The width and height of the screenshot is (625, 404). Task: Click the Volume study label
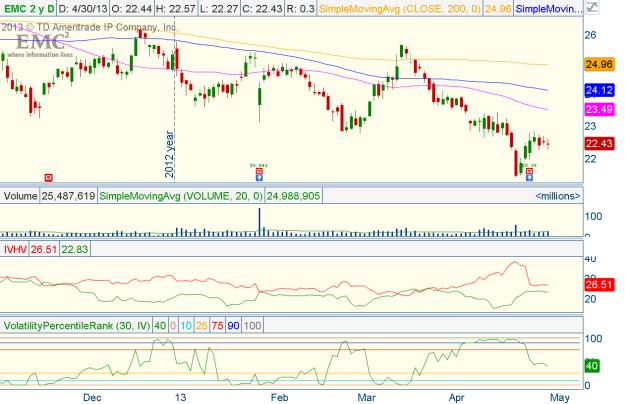(x=20, y=197)
